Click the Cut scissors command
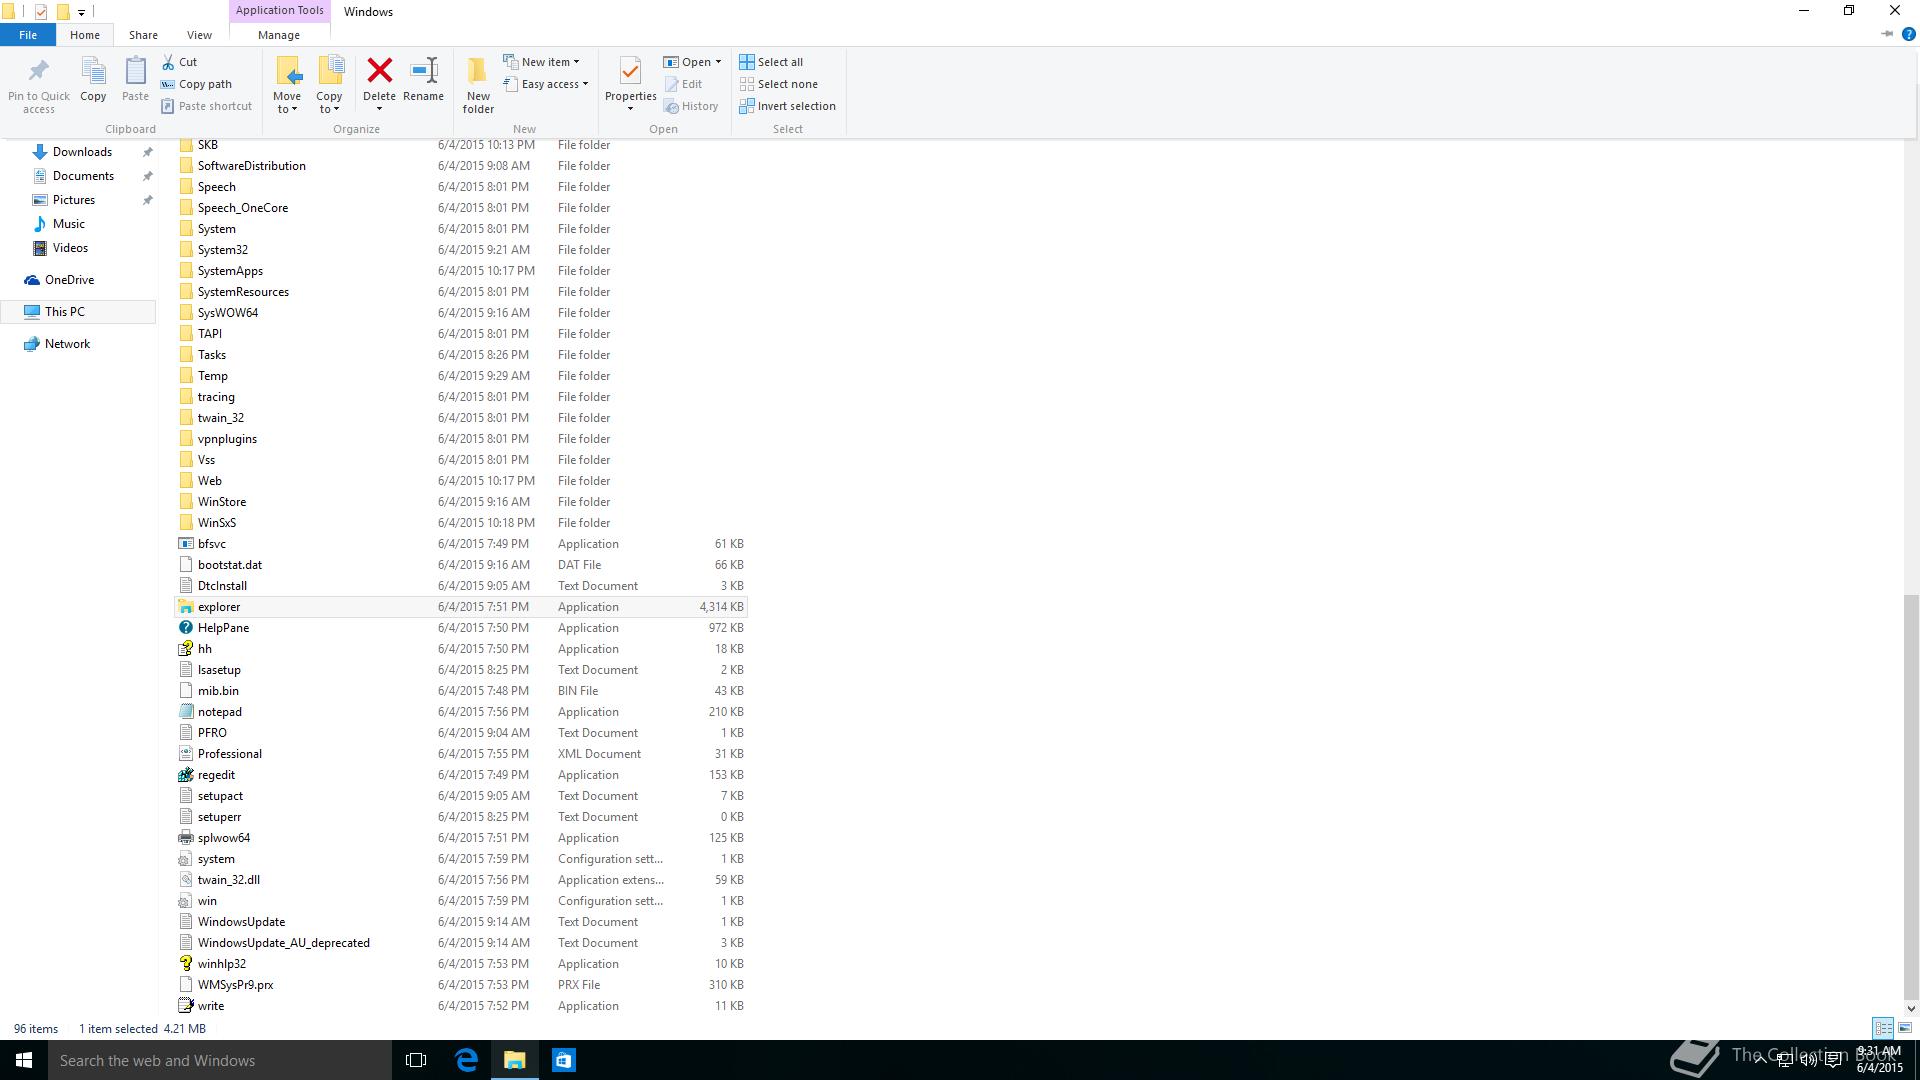Screen dimensions: 1920x1080 (x=180, y=62)
